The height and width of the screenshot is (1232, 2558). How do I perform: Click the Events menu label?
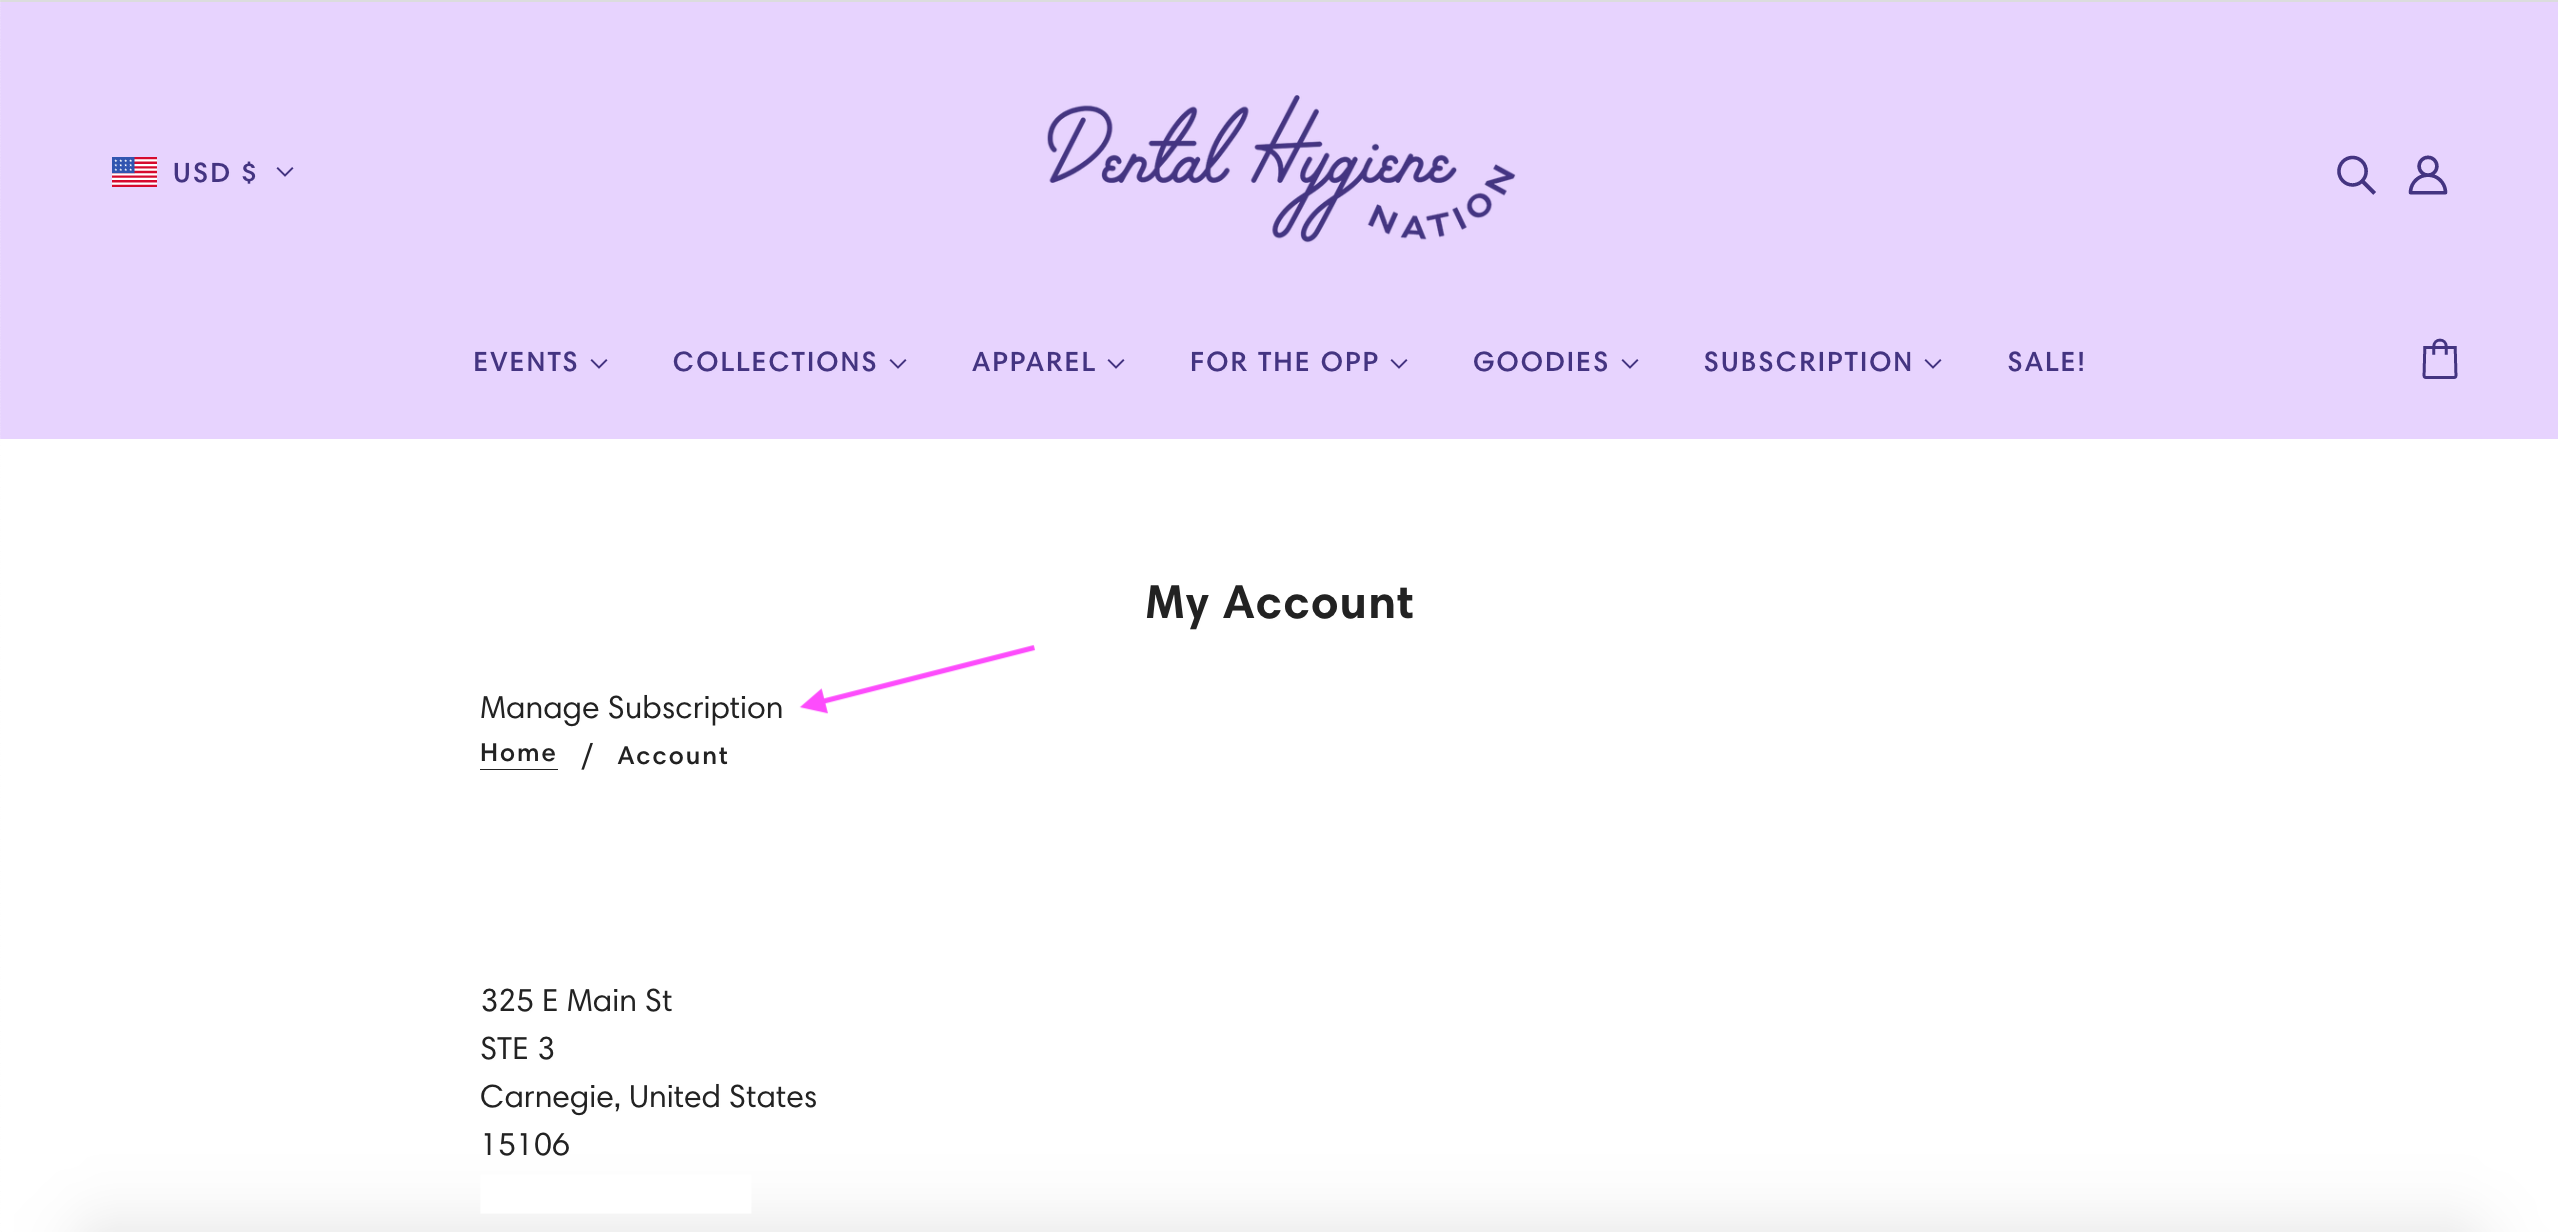tap(526, 362)
